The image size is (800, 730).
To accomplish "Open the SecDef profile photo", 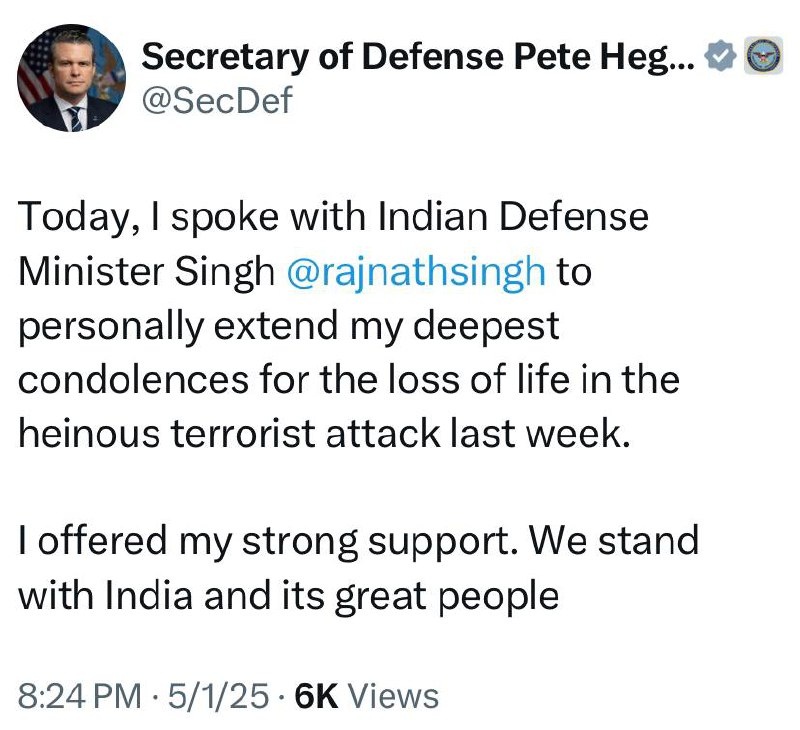I will tap(70, 79).
